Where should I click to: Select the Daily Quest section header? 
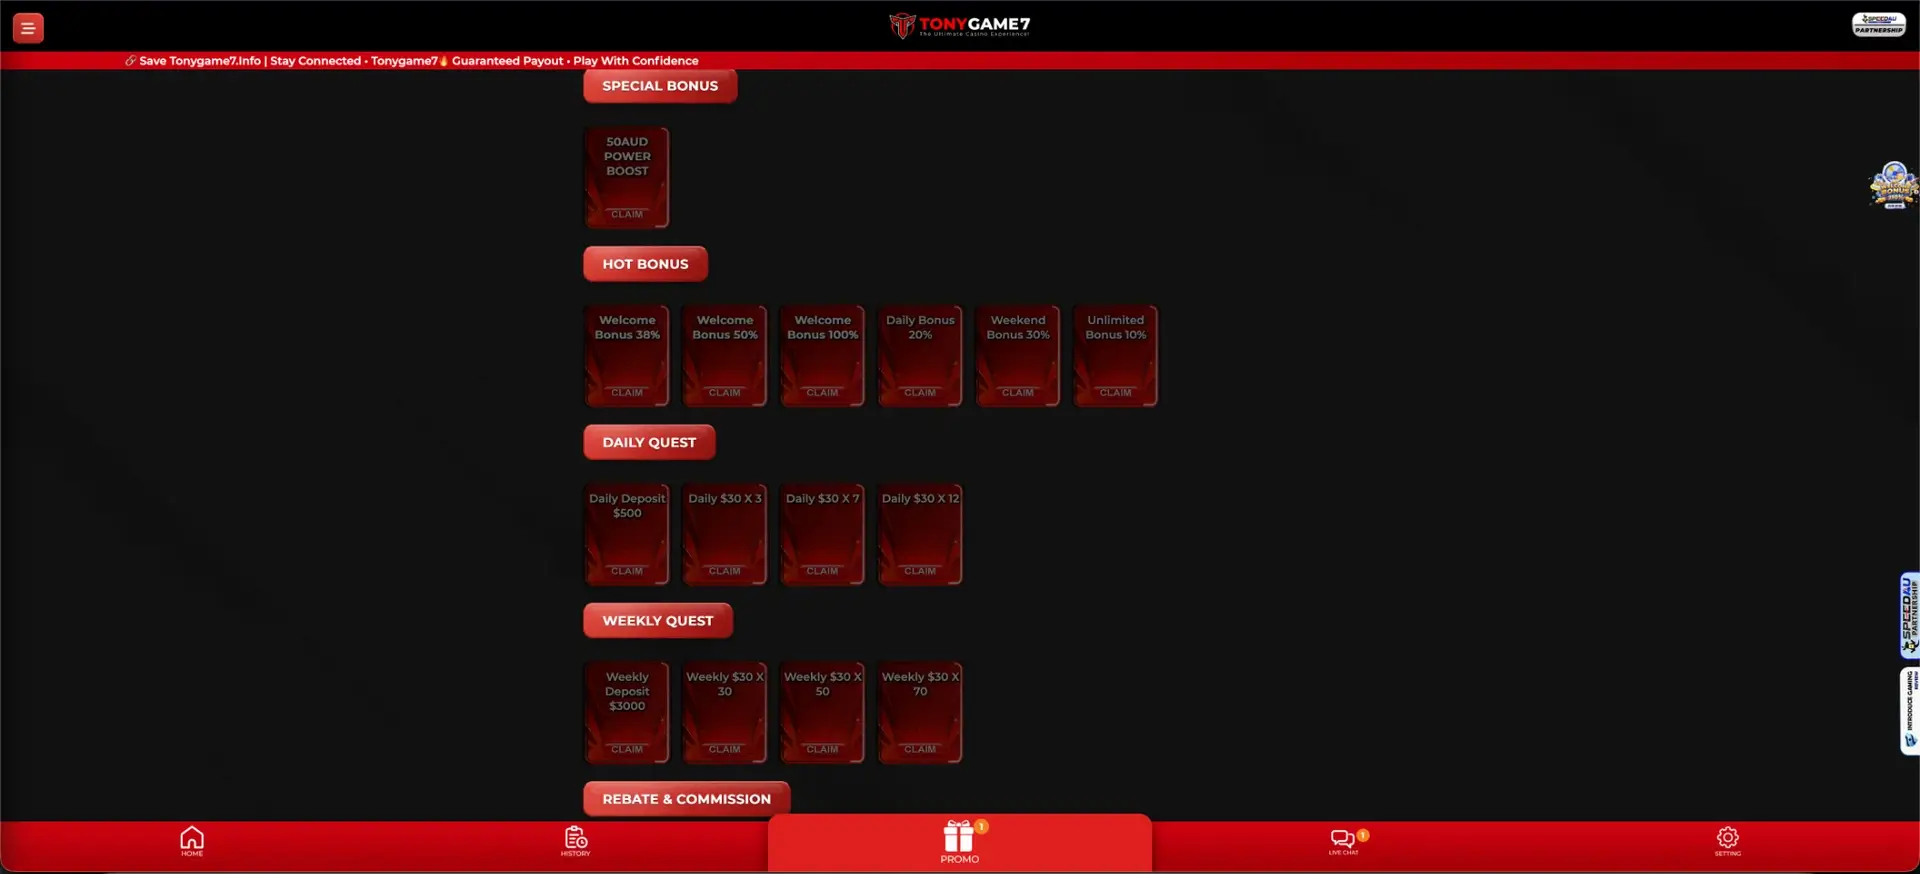(x=649, y=442)
